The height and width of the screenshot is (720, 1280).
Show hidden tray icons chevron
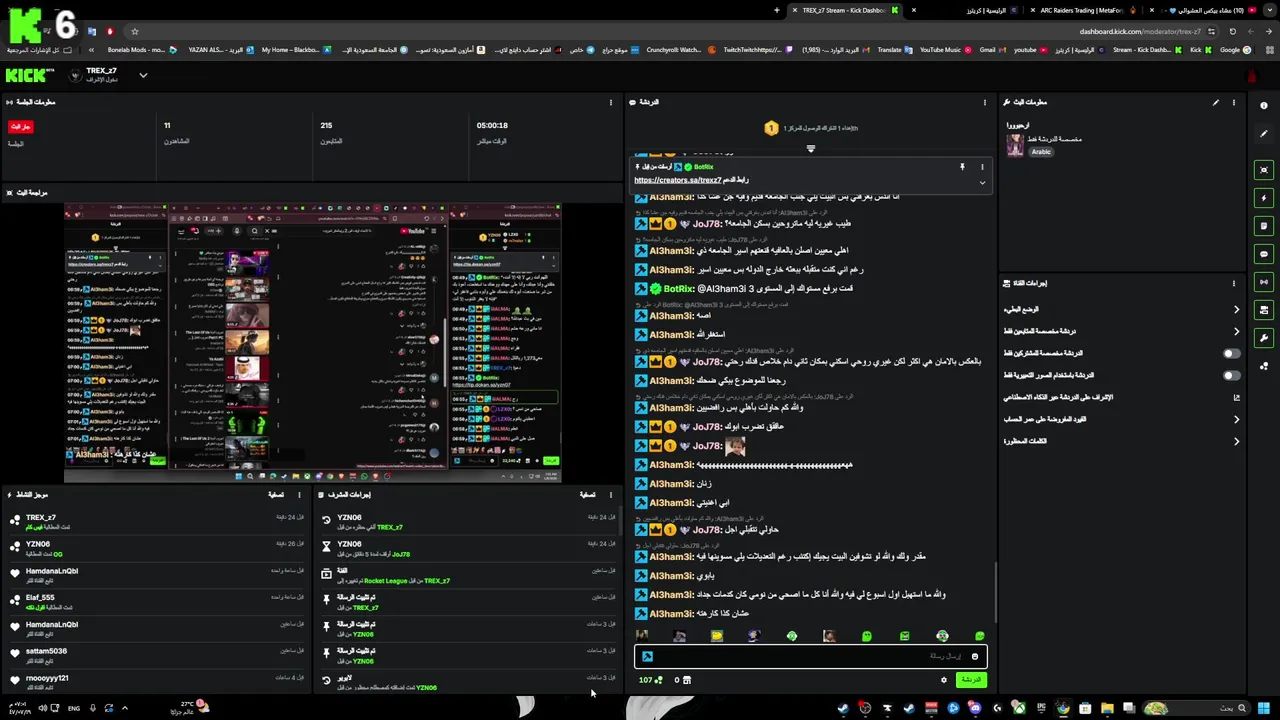(125, 708)
